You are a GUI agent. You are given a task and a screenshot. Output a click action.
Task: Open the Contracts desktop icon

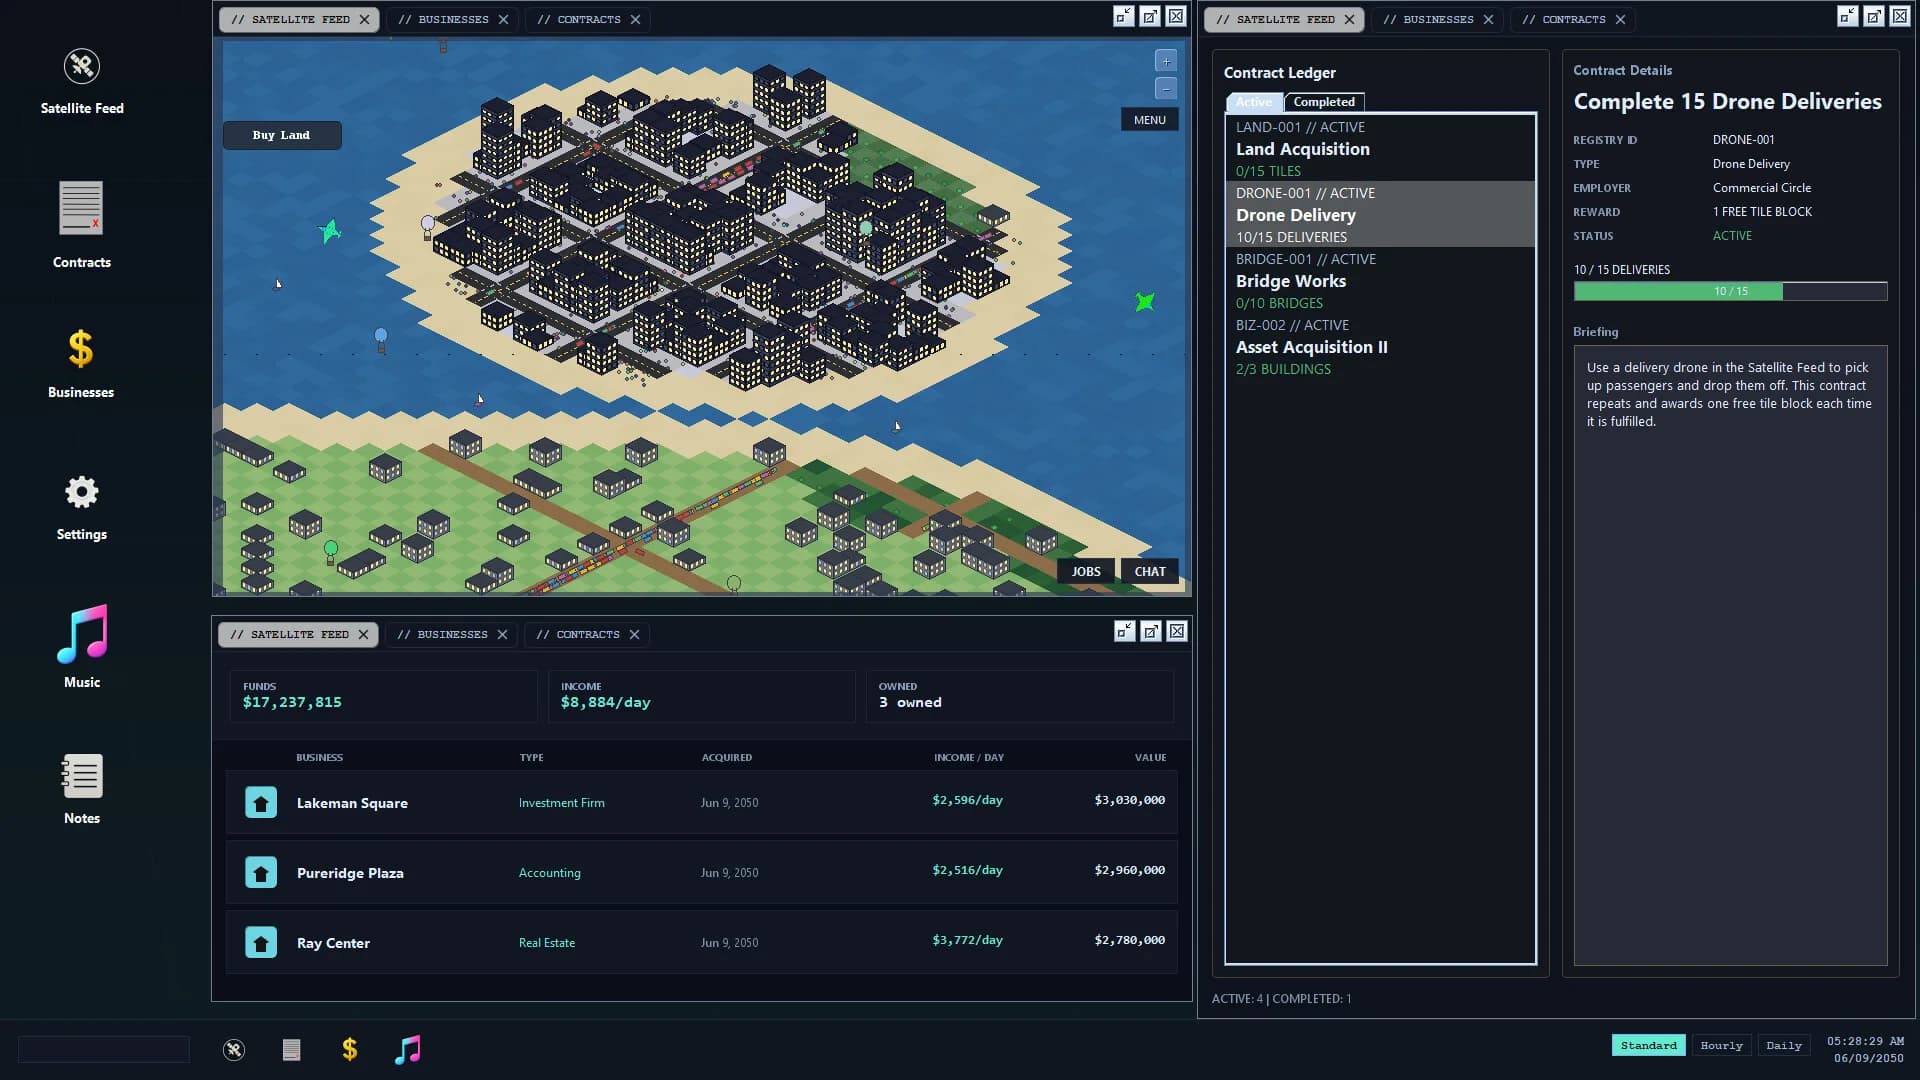click(x=81, y=208)
